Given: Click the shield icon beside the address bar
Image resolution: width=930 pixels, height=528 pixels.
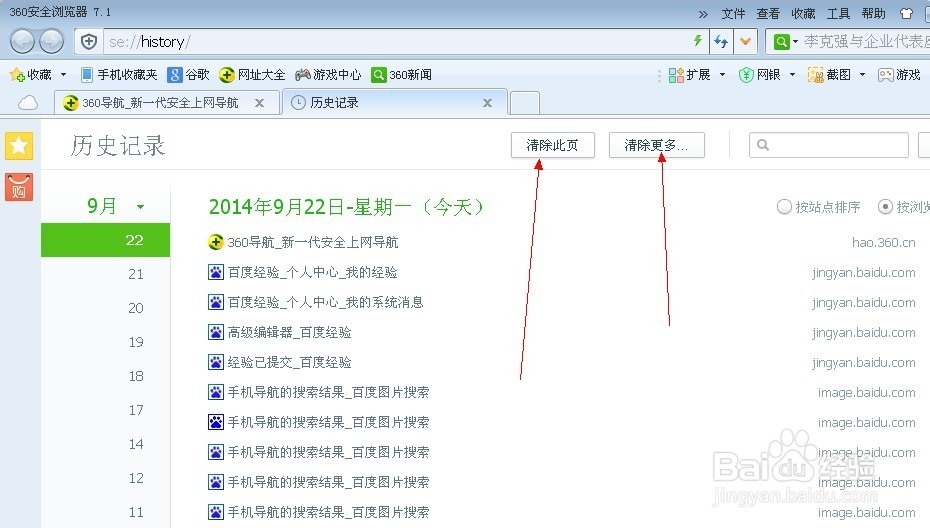Looking at the screenshot, I should [x=89, y=42].
